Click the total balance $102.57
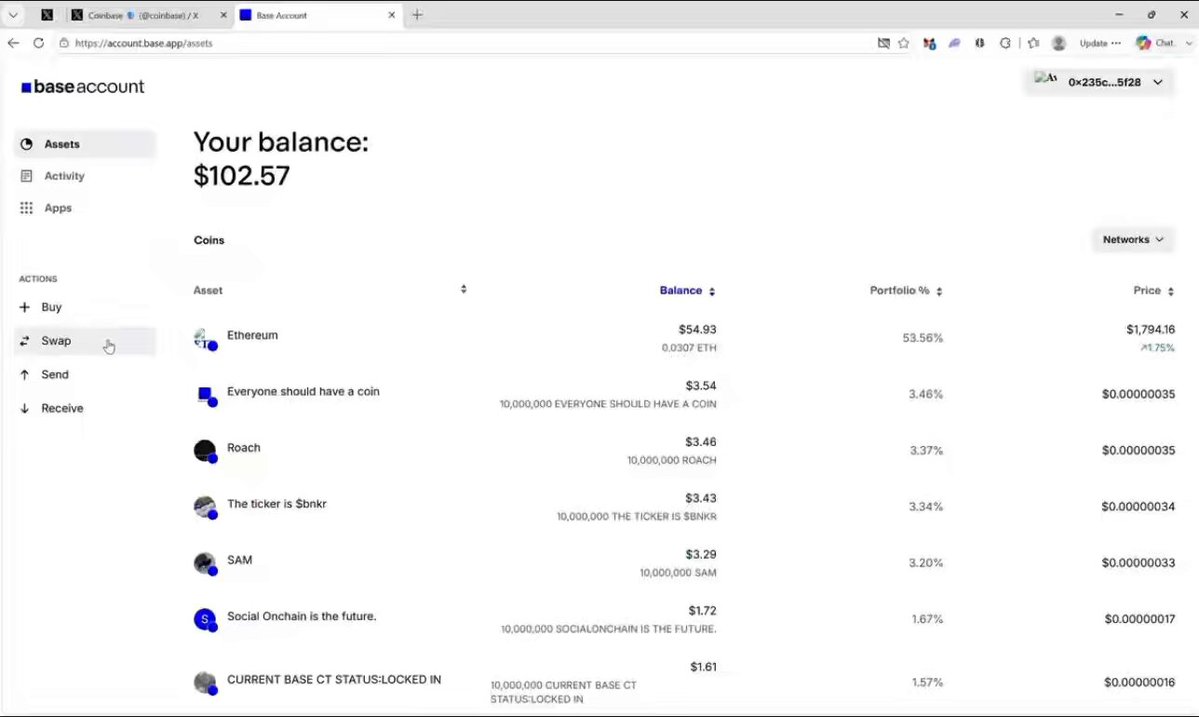This screenshot has width=1199, height=717. point(242,176)
